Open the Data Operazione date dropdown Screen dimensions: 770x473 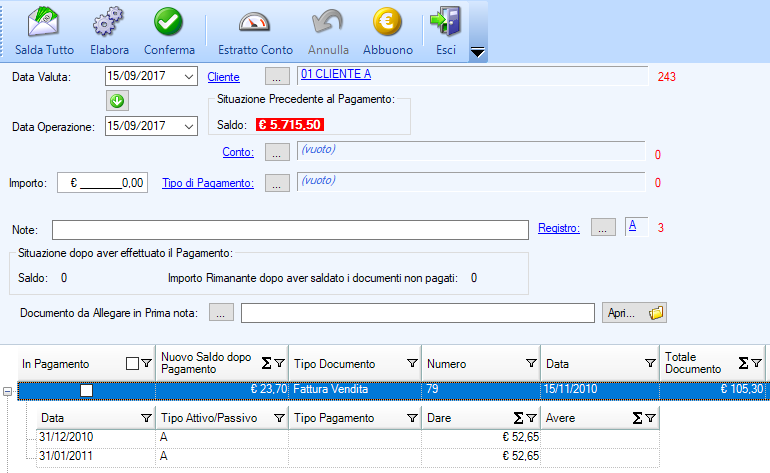tap(189, 126)
